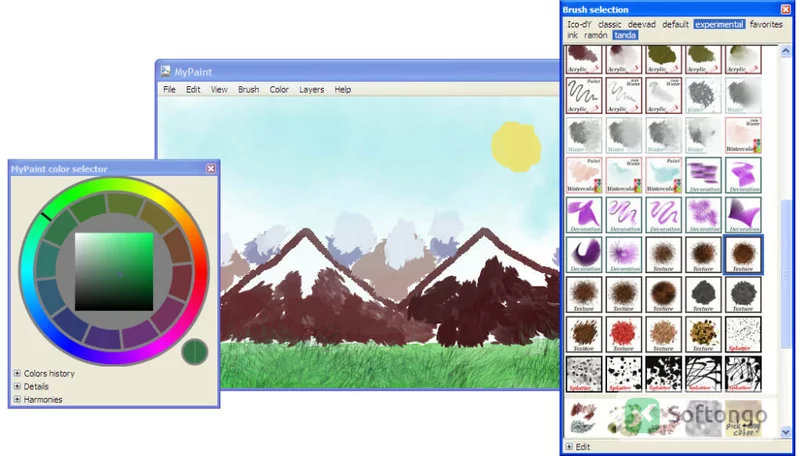
Task: Pick the speckled gray Water brush
Action: pyautogui.click(x=703, y=95)
